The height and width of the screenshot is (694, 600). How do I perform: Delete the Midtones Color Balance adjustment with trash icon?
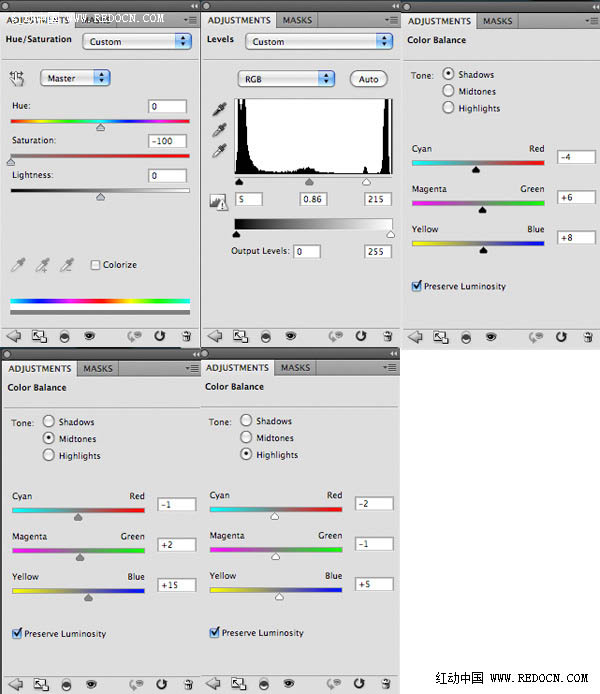[x=188, y=684]
